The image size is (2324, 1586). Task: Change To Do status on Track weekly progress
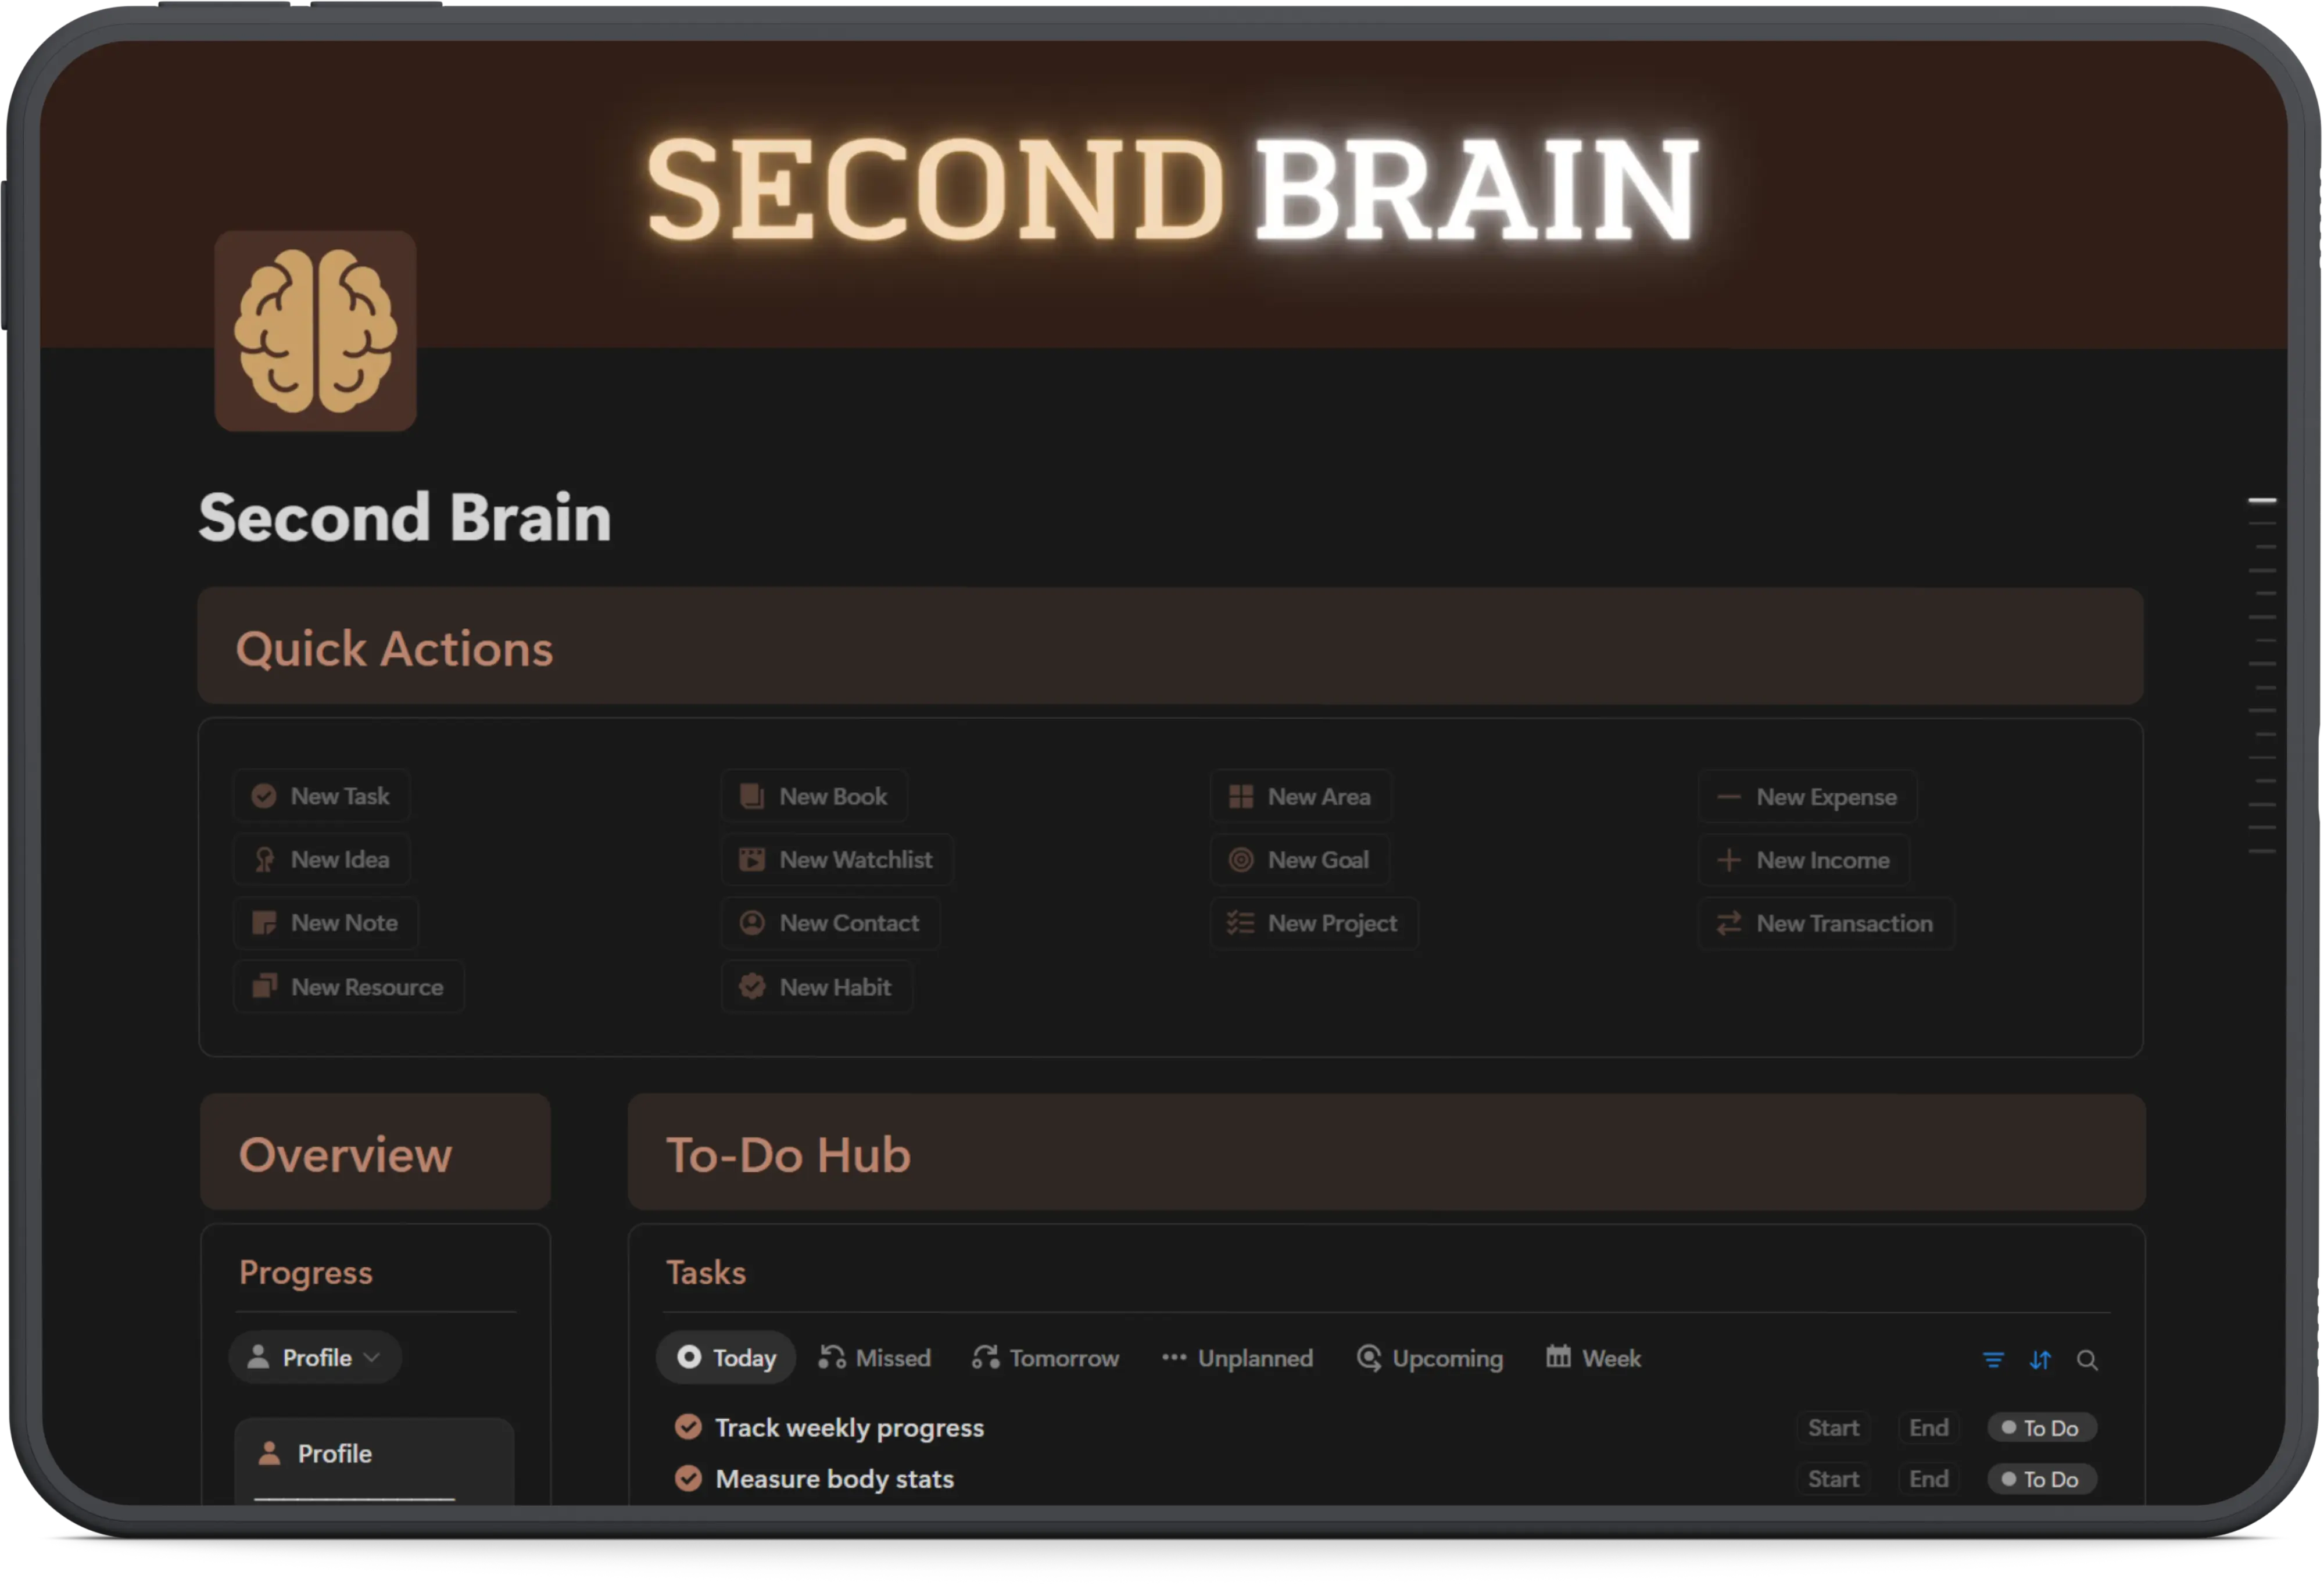pyautogui.click(x=2041, y=1427)
